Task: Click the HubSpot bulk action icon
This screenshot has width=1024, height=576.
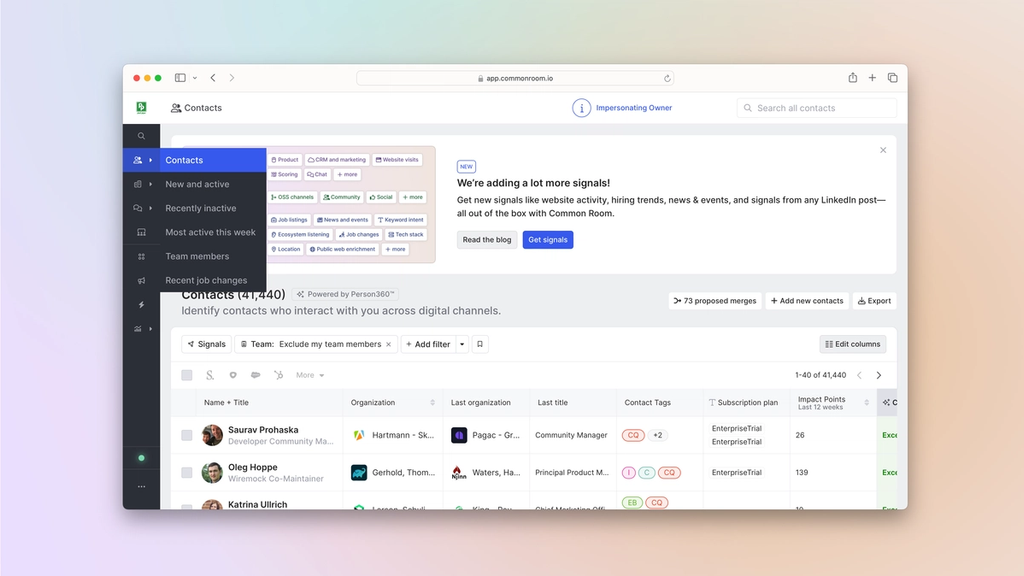Action: 278,375
